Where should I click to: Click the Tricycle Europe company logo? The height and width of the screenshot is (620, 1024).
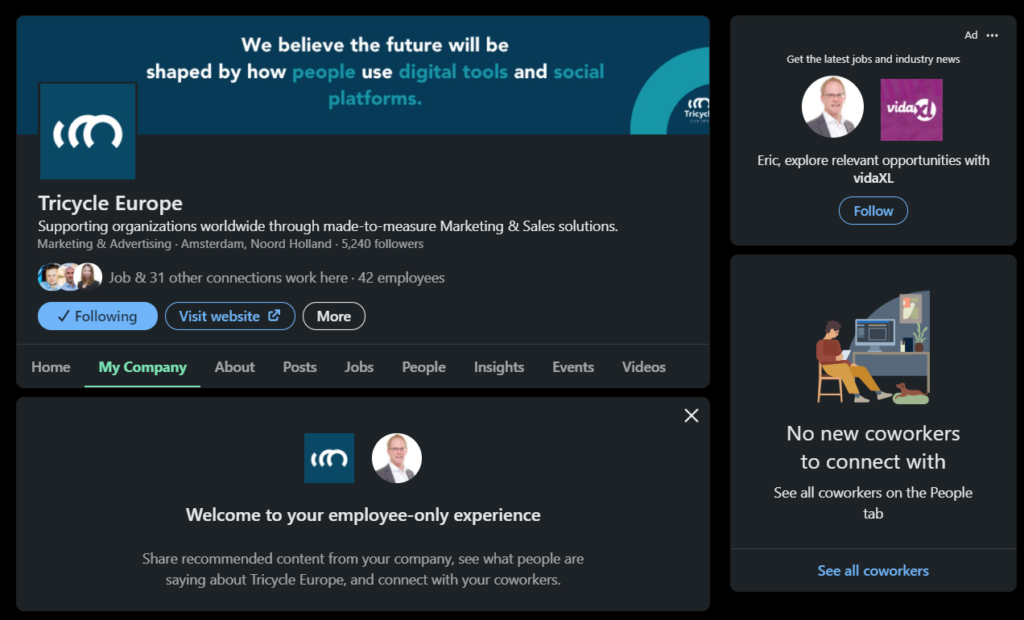click(88, 131)
